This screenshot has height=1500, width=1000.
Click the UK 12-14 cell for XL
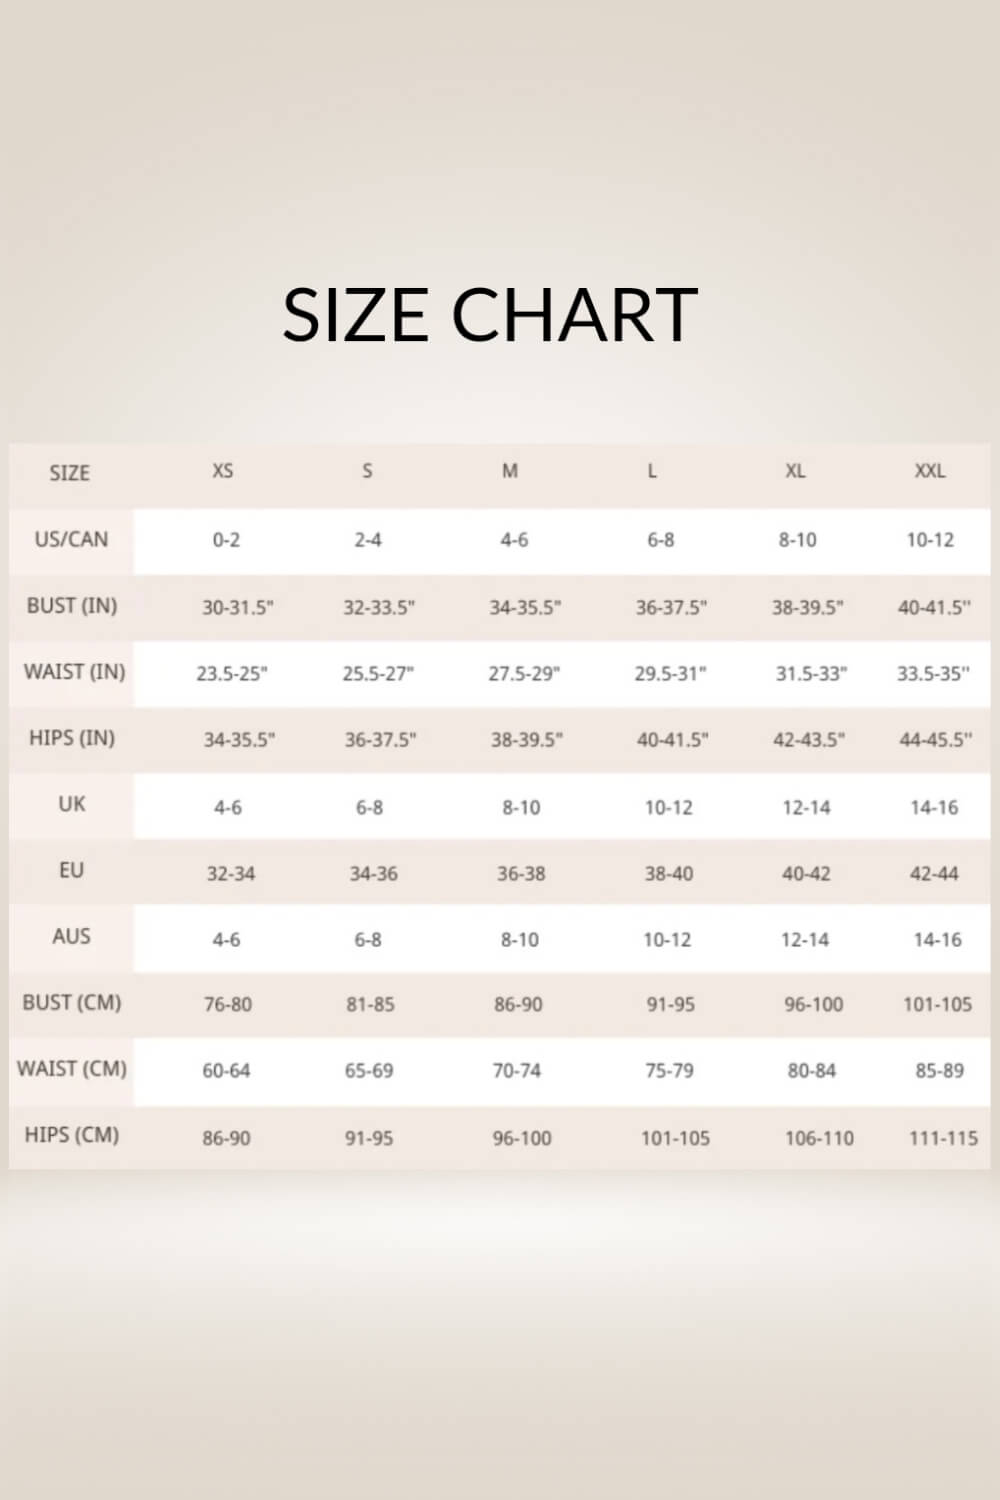[806, 807]
